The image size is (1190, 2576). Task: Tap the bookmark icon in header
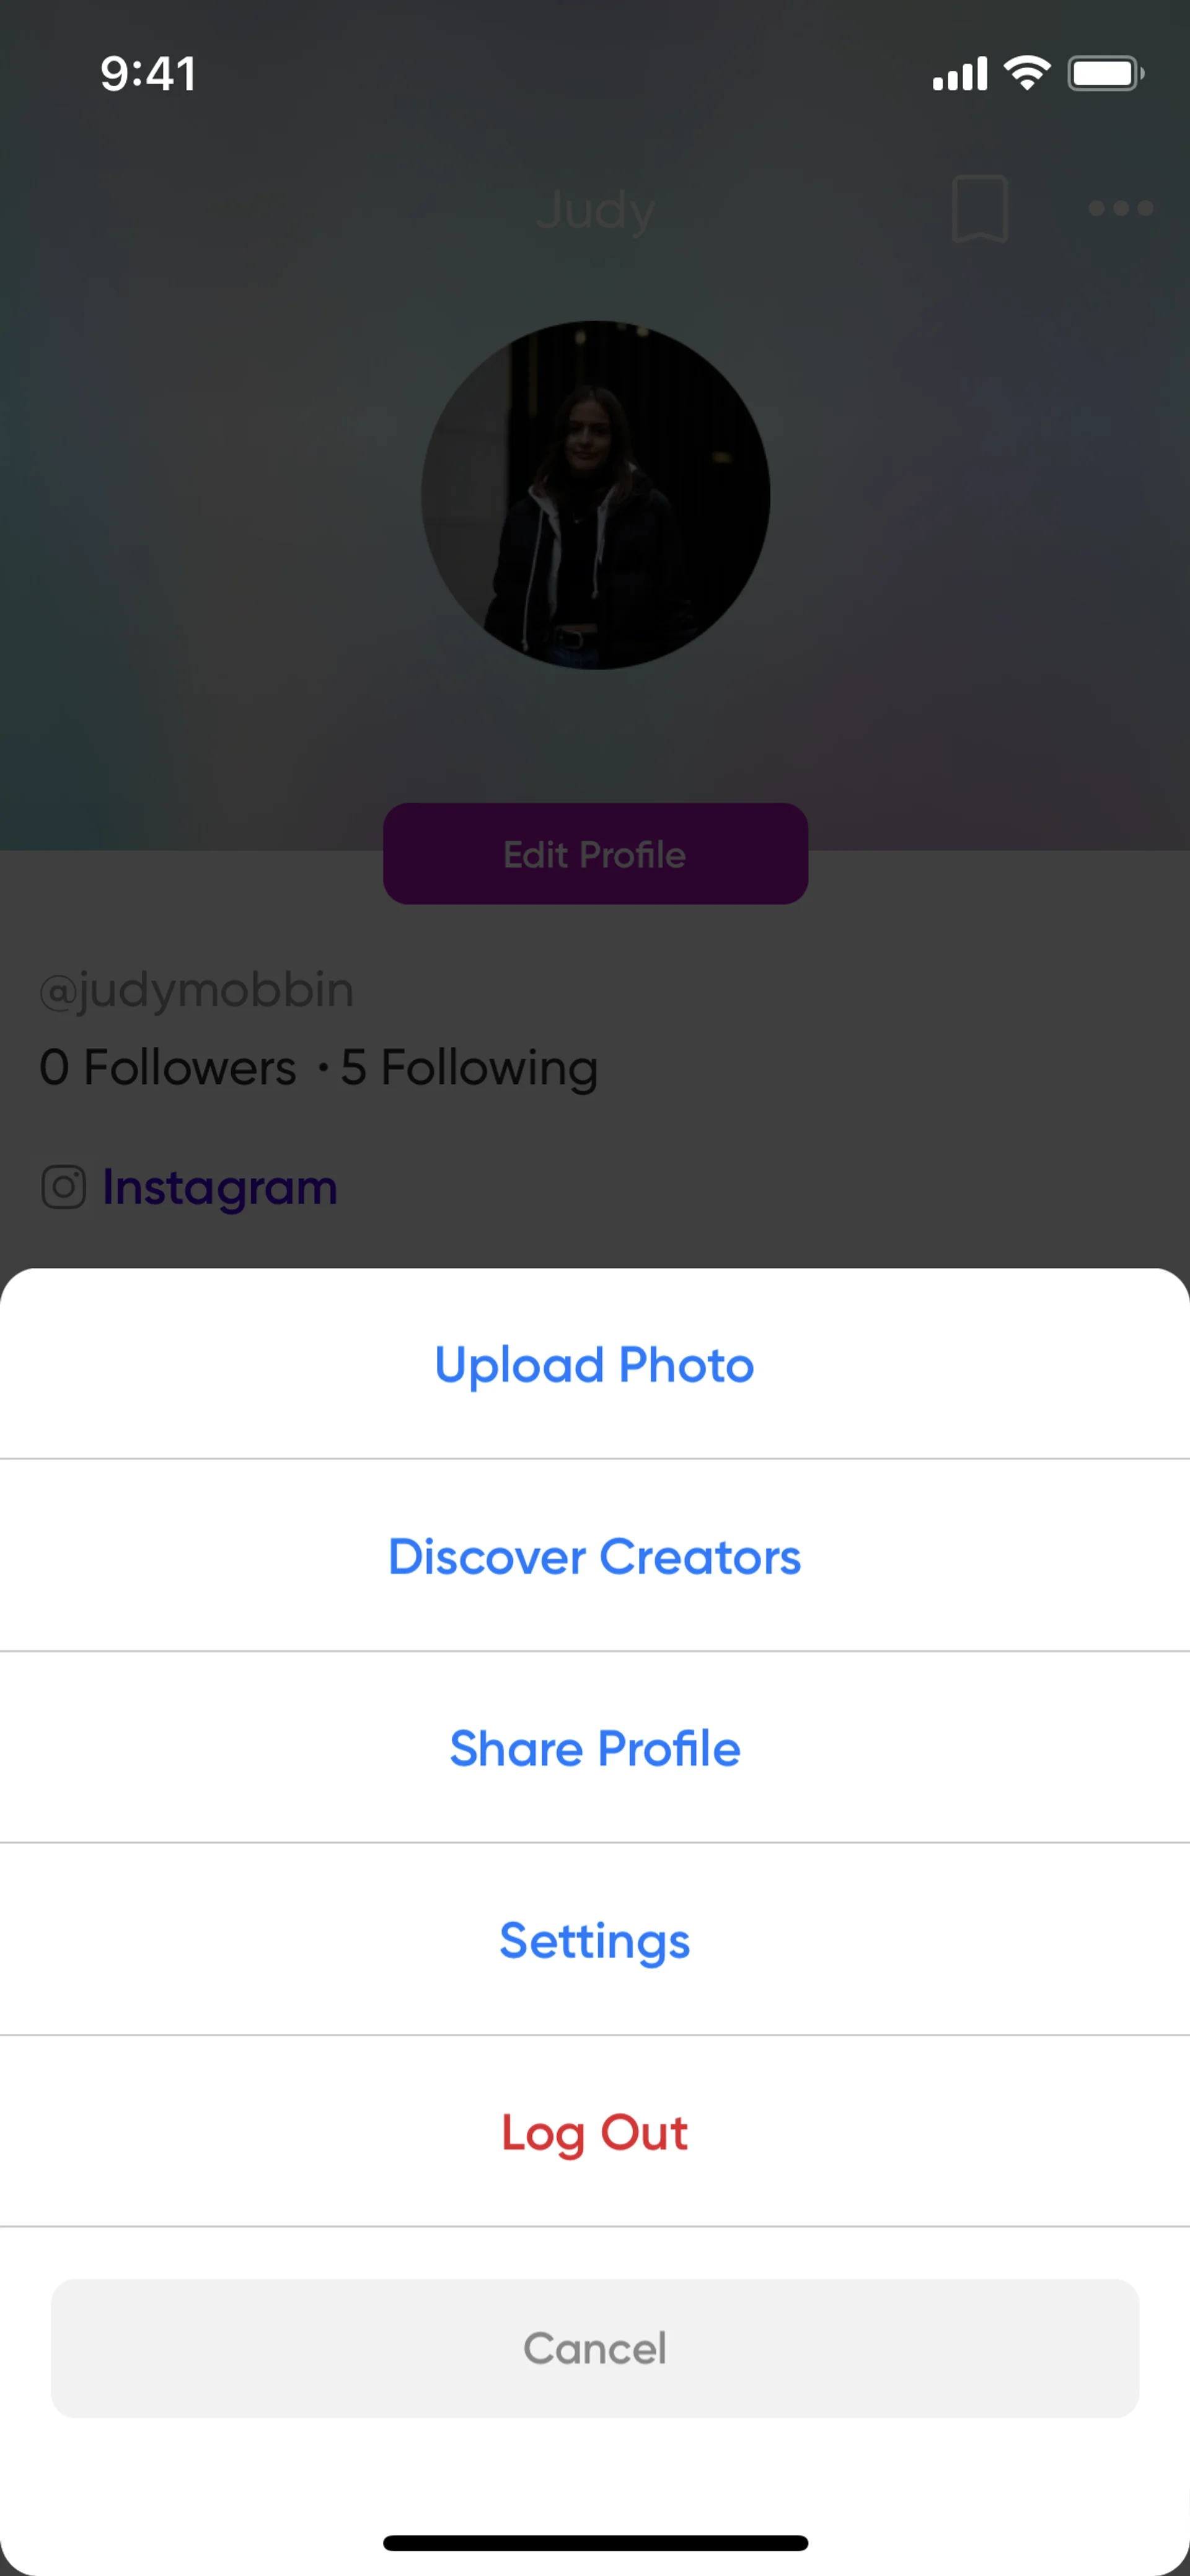[979, 208]
